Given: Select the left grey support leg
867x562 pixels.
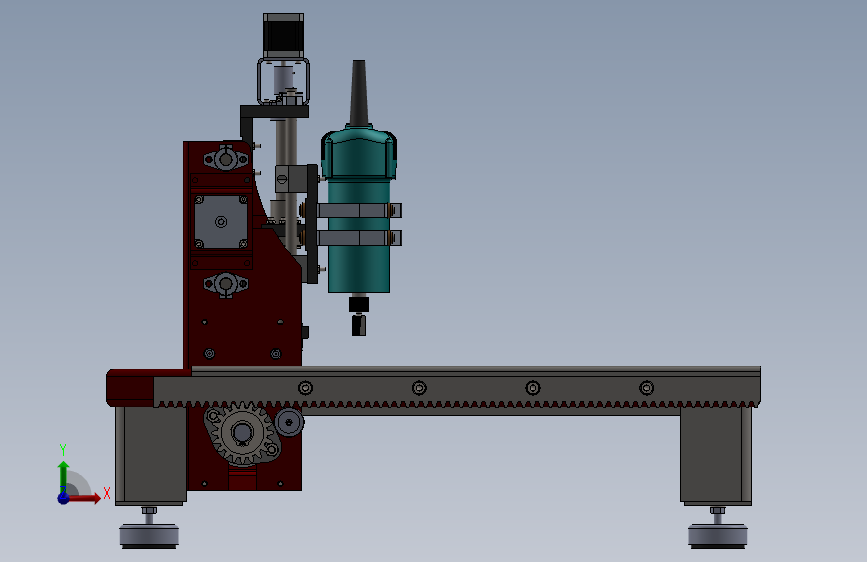Looking at the screenshot, I should click(150, 456).
